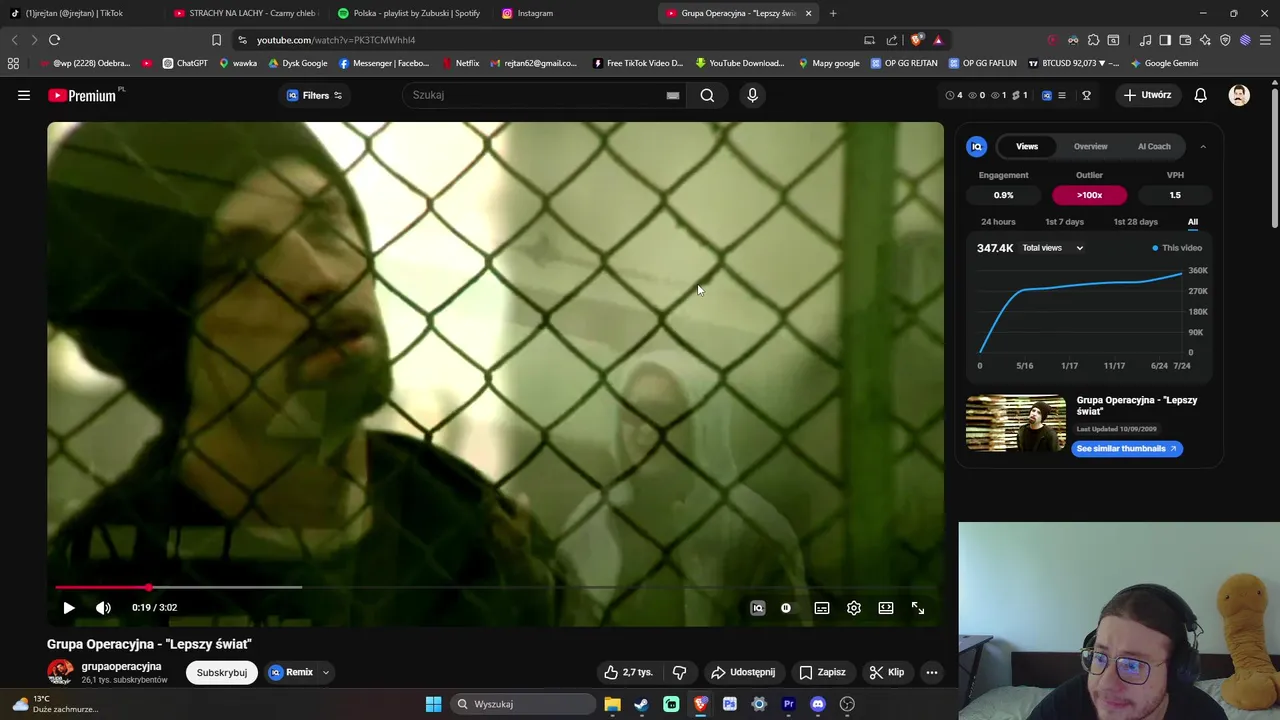The height and width of the screenshot is (720, 1280).
Task: Click the Utwórz create button
Action: pos(1147,95)
